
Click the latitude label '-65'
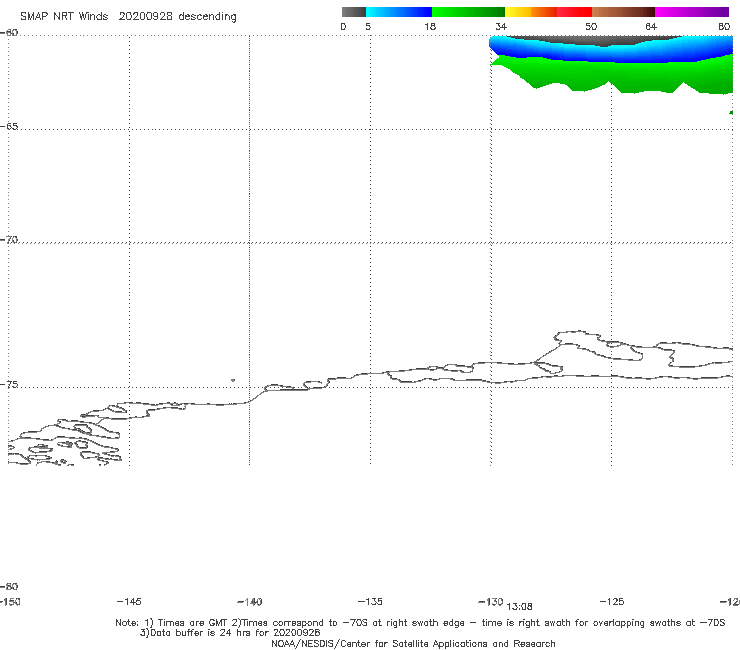(9, 127)
